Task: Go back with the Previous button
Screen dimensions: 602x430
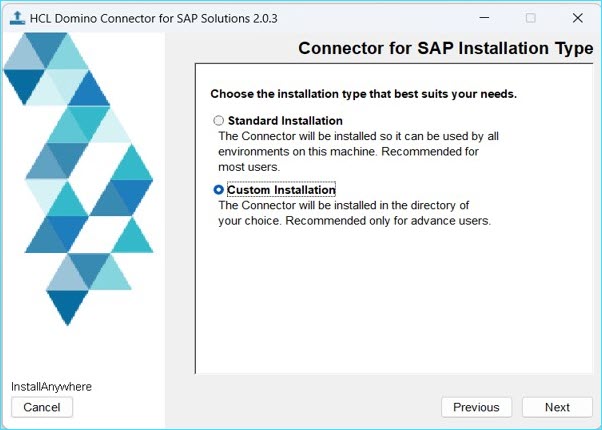Action: click(476, 407)
